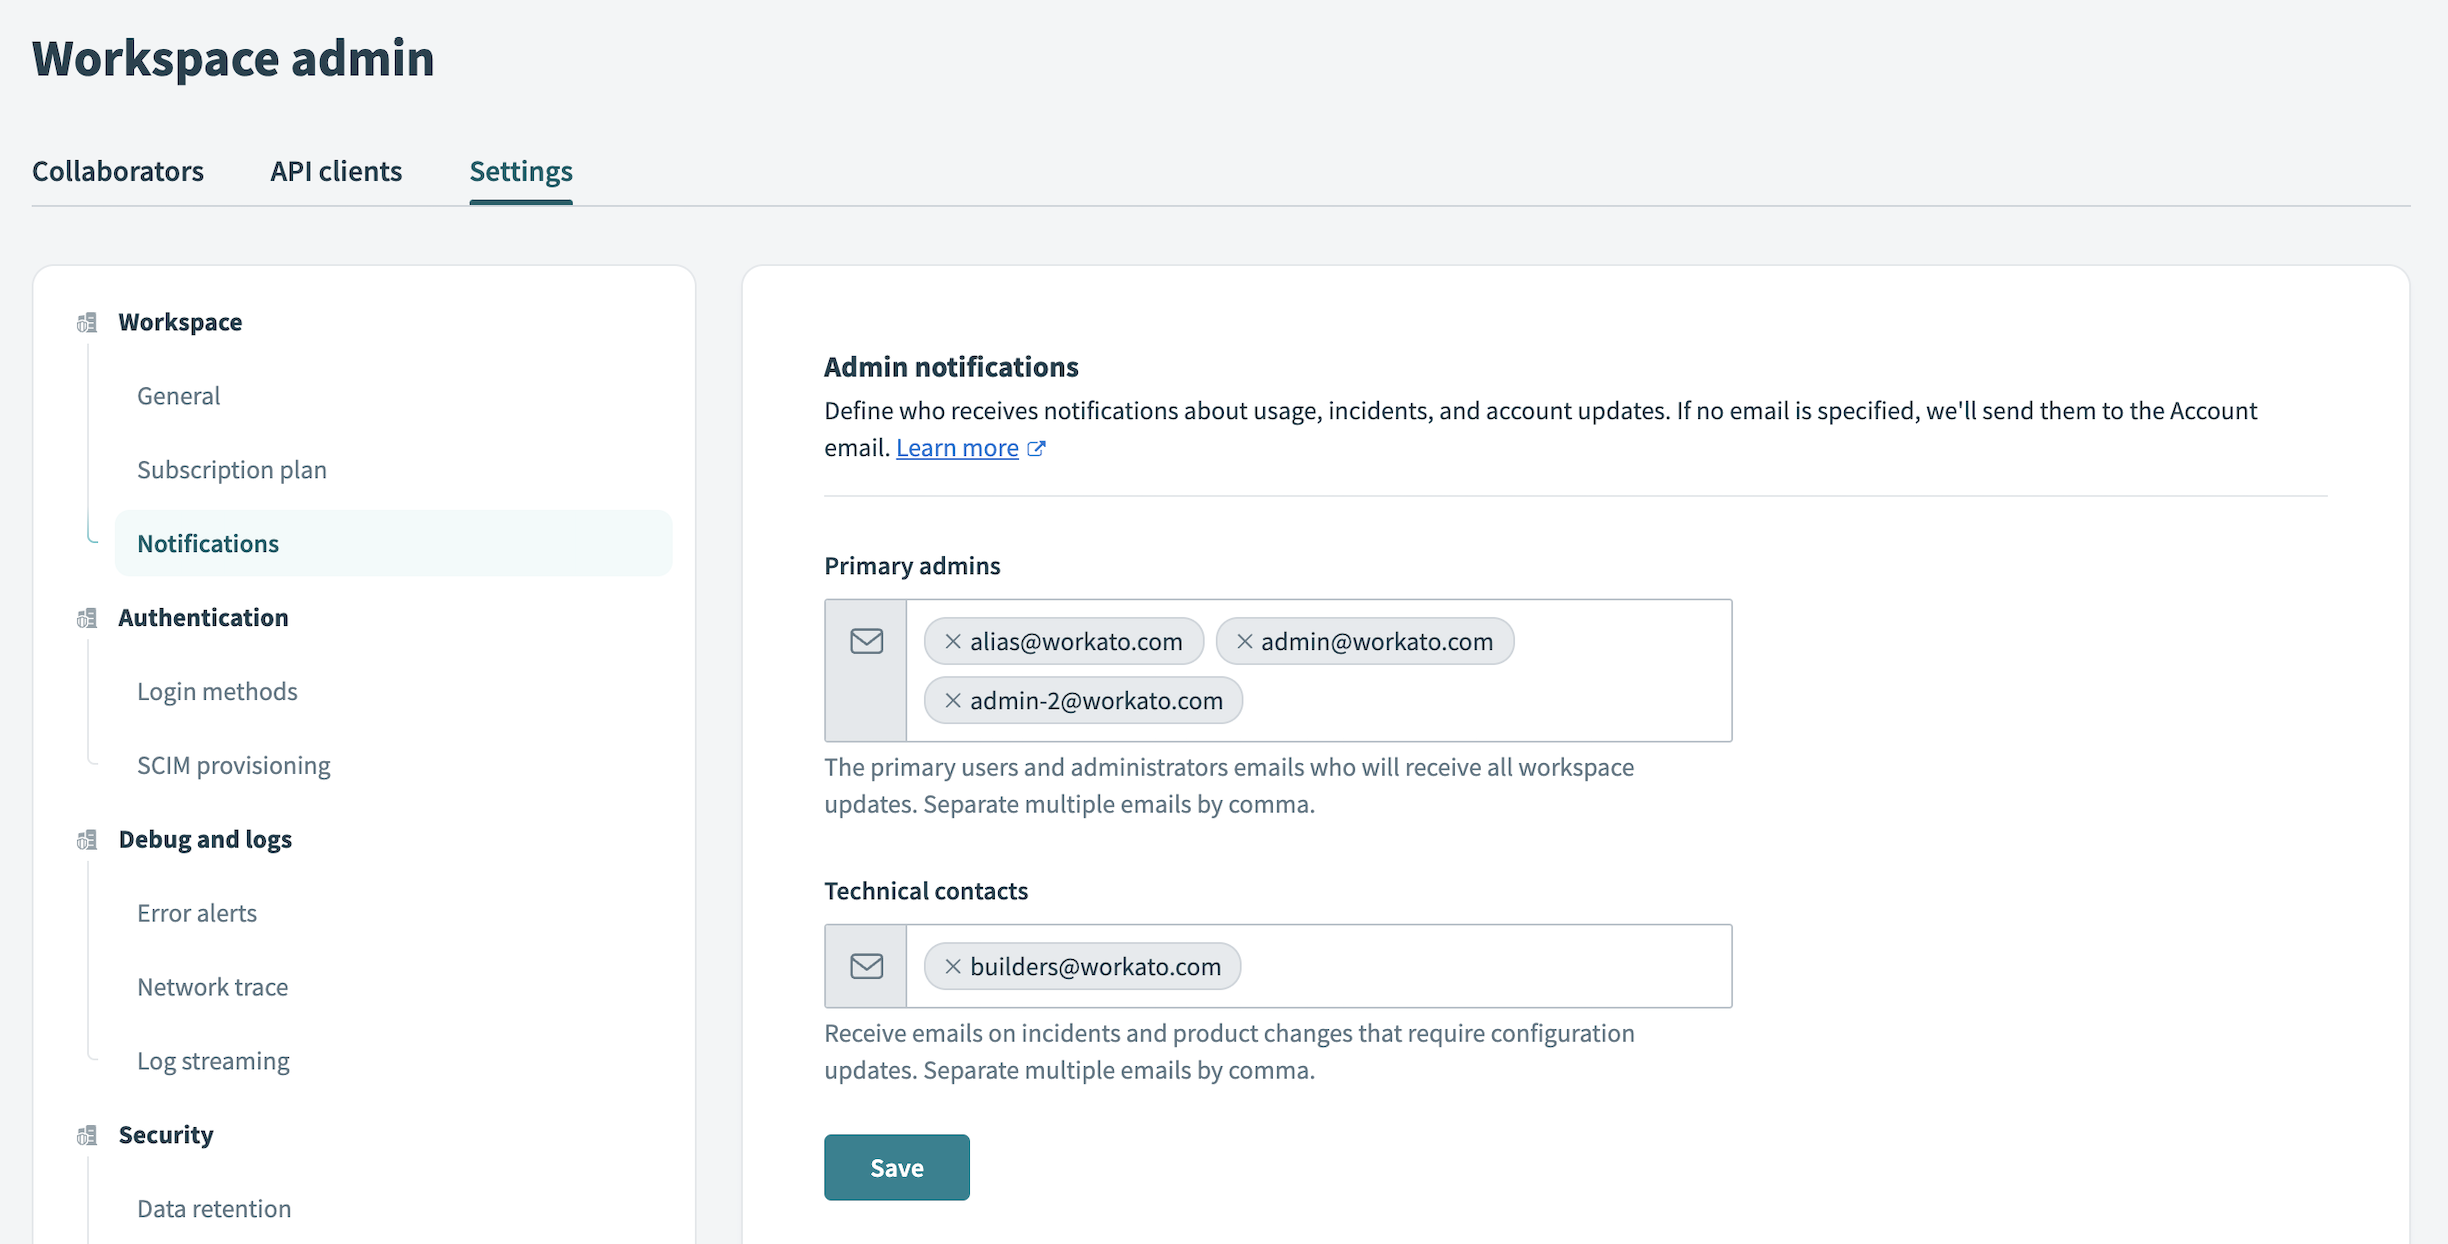The image size is (2448, 1244).
Task: Switch to the Collaborators tab
Action: (117, 168)
